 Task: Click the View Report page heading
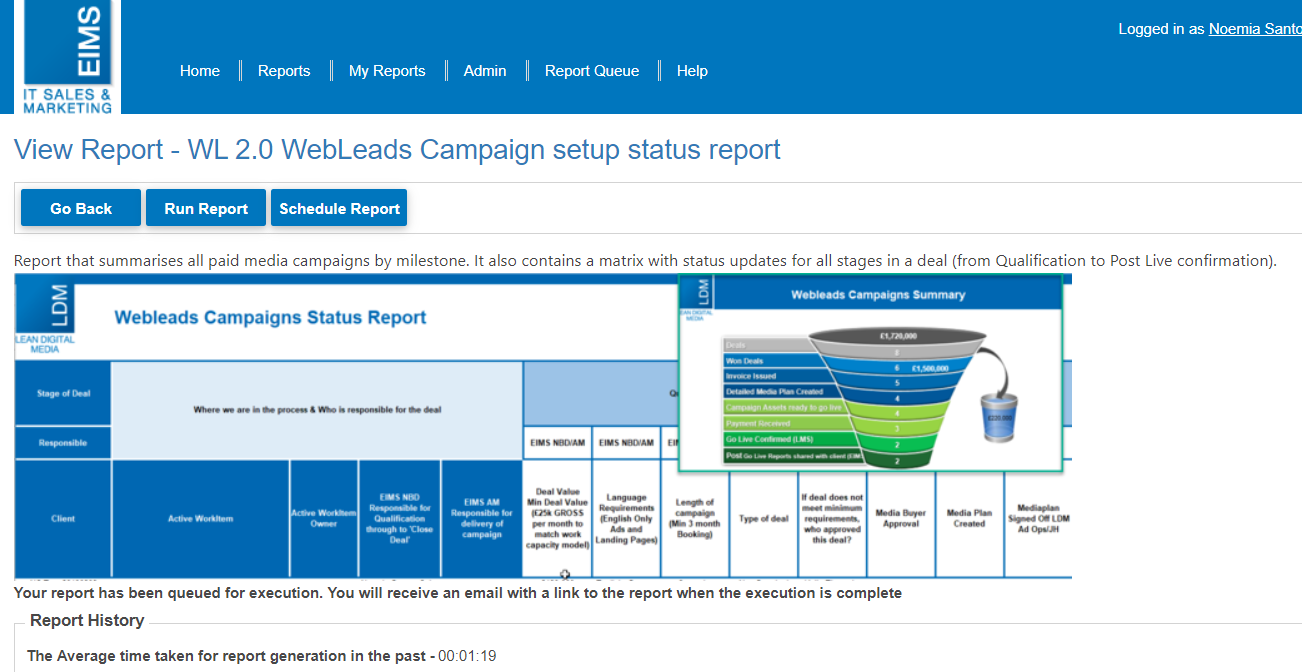pos(397,150)
